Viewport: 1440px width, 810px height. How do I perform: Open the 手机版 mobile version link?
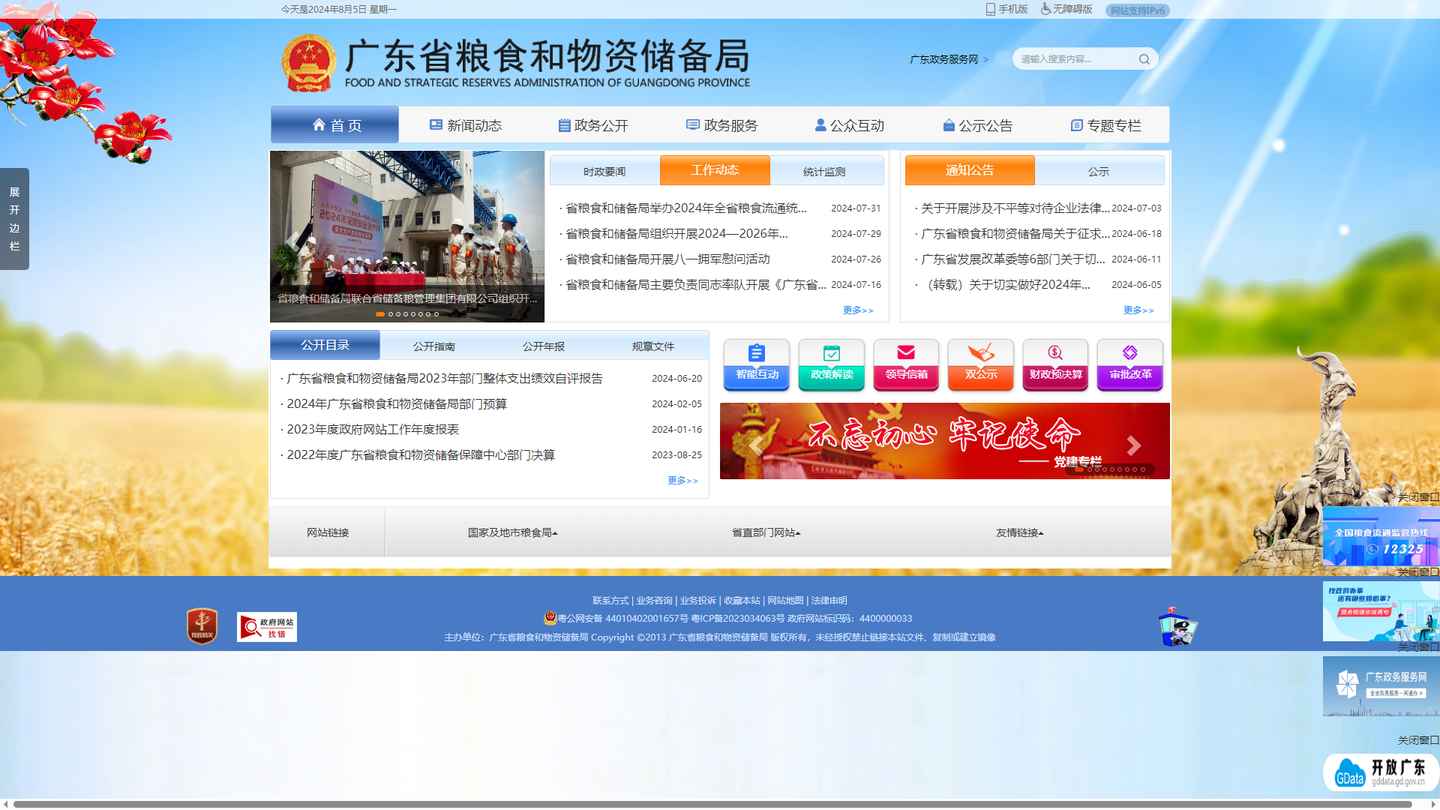[1007, 9]
